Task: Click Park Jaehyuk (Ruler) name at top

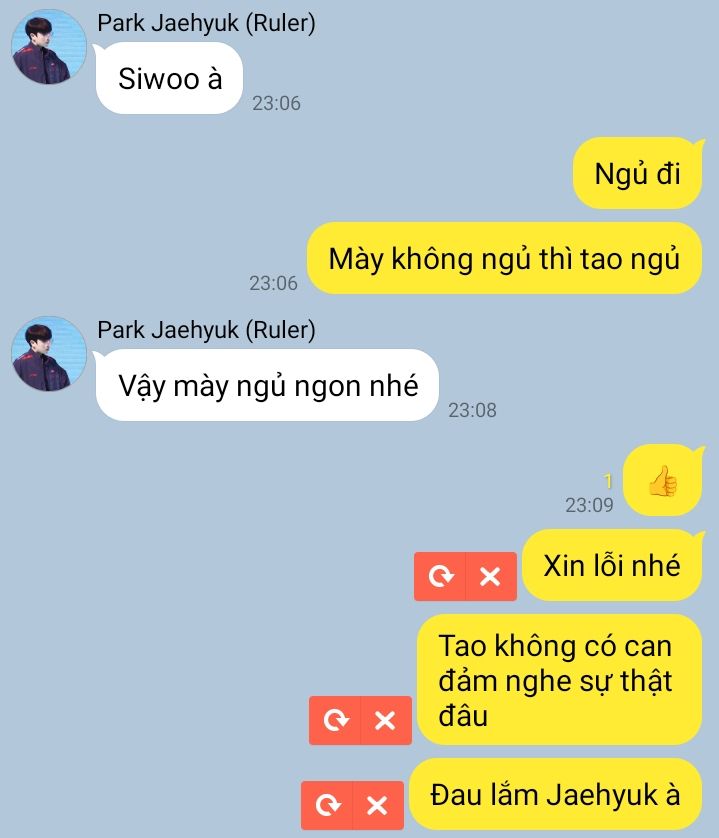Action: (206, 23)
